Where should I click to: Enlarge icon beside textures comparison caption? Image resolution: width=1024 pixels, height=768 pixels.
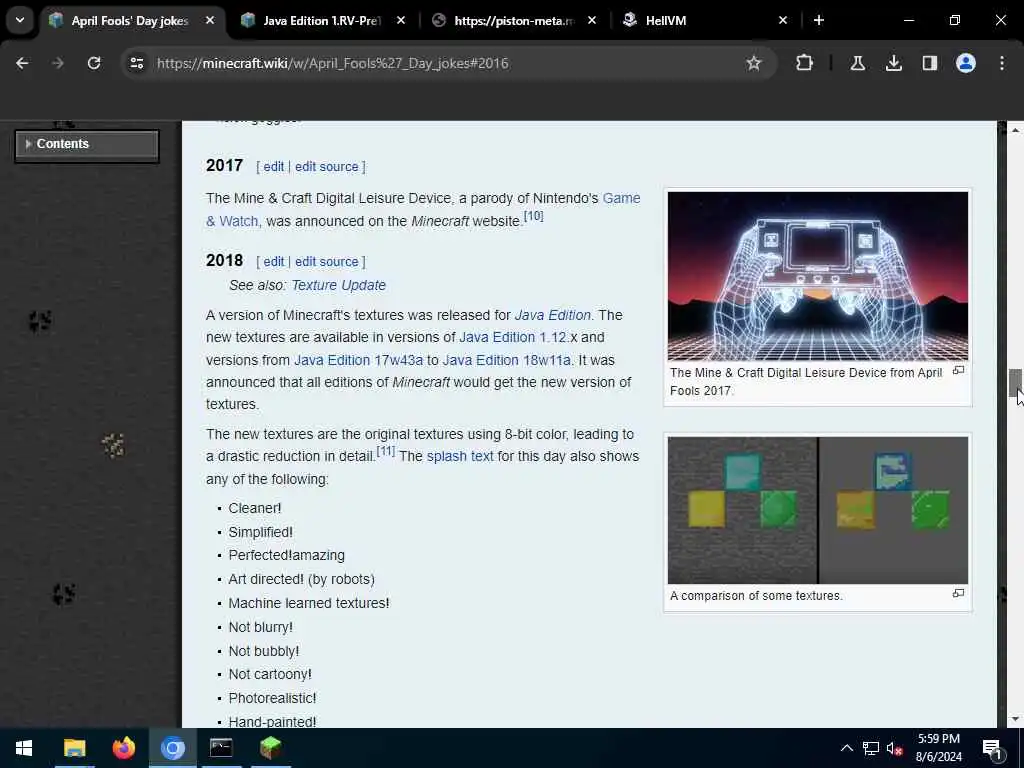click(958, 593)
